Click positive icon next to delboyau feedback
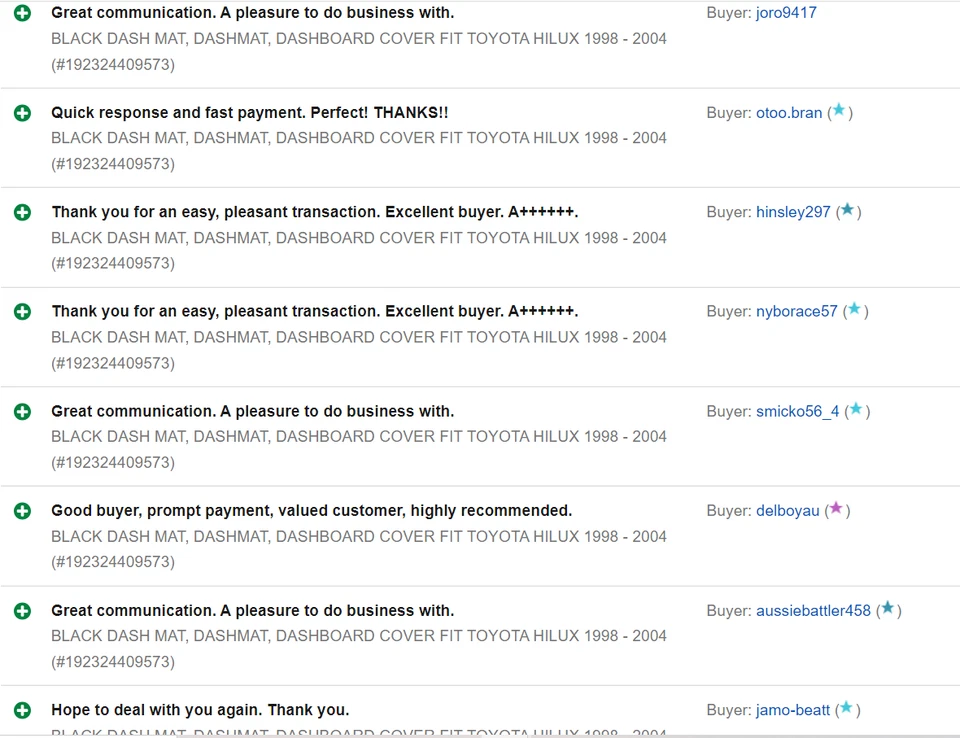Screen dimensions: 960x738 [22, 511]
